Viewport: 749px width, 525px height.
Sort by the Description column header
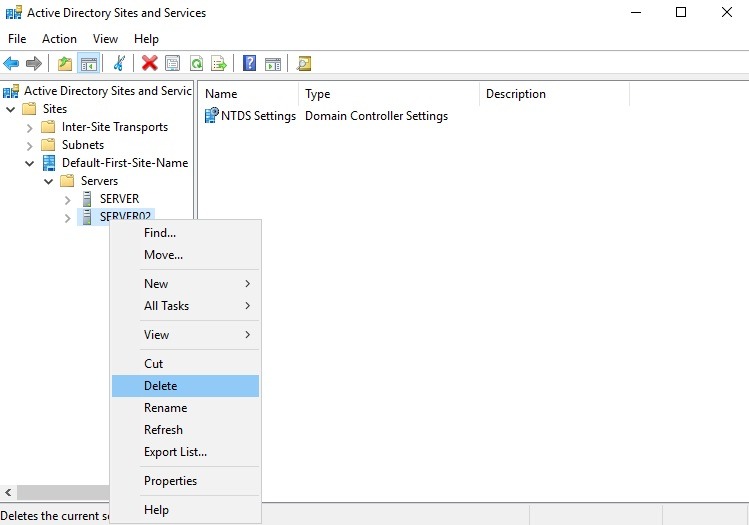pos(554,94)
